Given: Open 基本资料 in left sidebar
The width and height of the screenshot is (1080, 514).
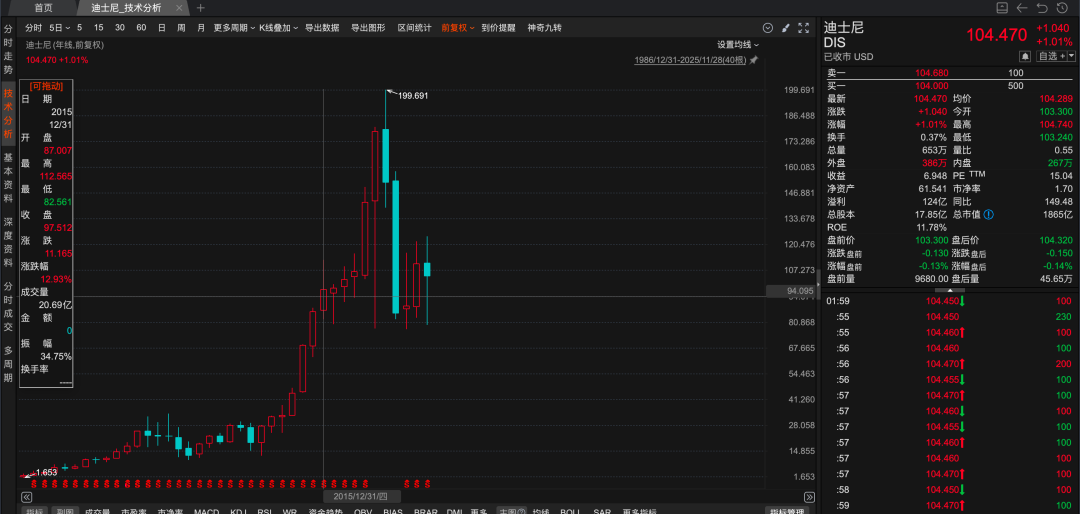Looking at the screenshot, I should 8,177.
